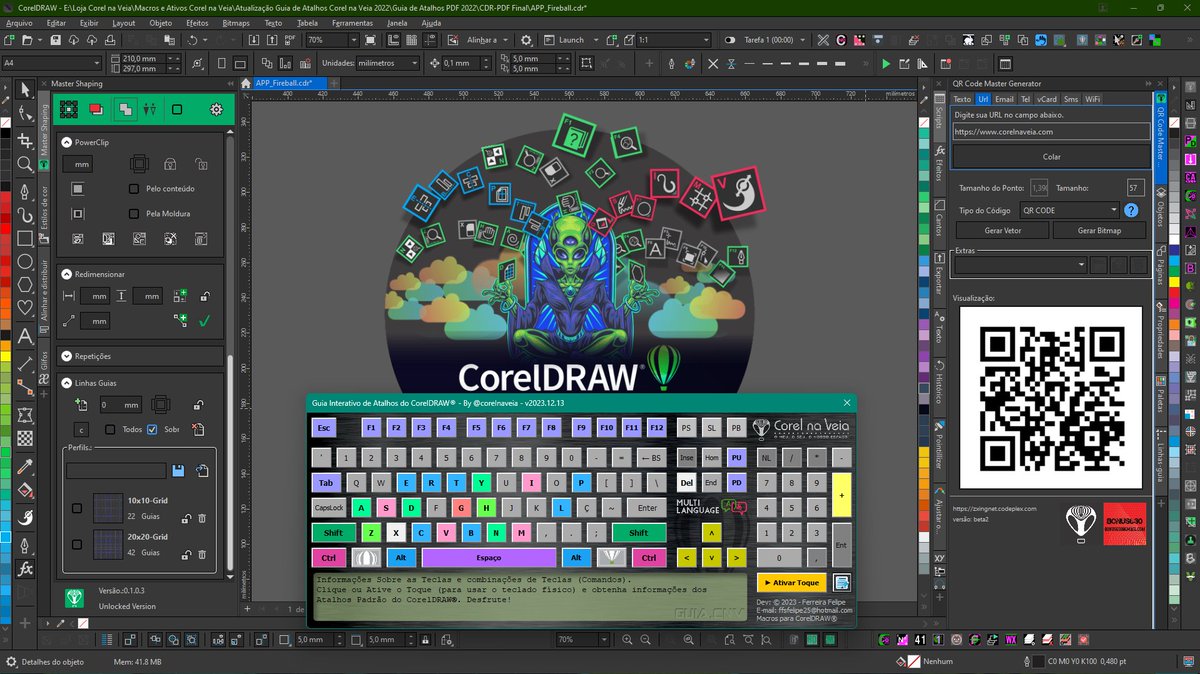Click the URL field with corelnaveia.com

pyautogui.click(x=1051, y=131)
